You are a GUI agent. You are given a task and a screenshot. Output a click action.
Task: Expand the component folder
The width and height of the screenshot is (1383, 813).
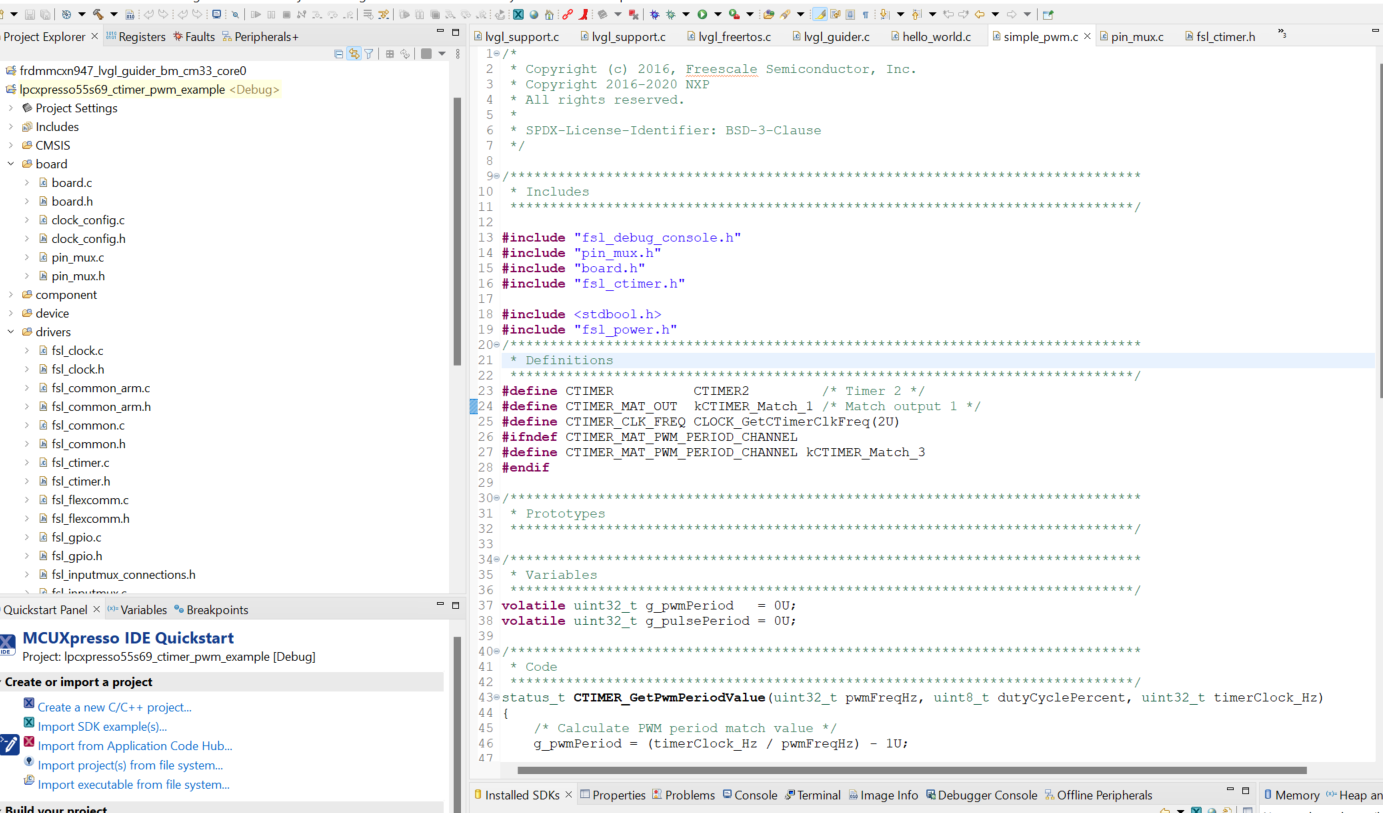pyautogui.click(x=11, y=295)
